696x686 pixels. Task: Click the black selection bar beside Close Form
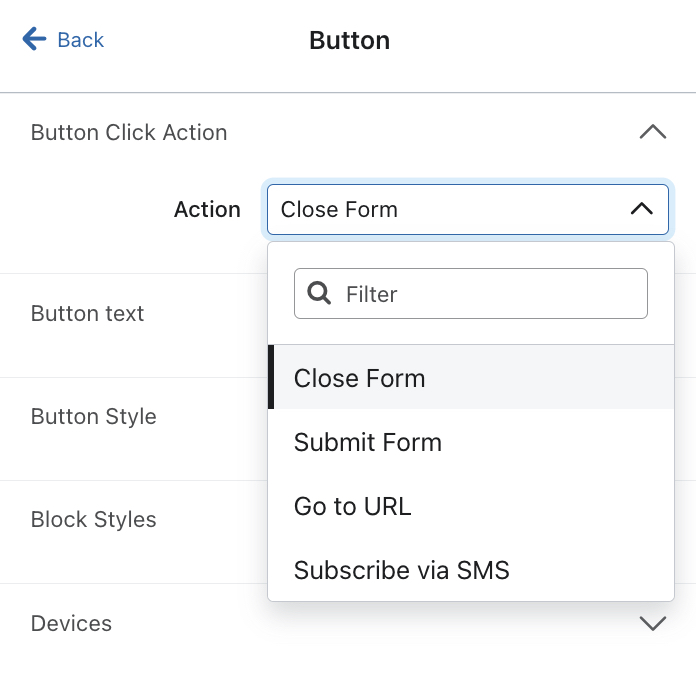271,378
